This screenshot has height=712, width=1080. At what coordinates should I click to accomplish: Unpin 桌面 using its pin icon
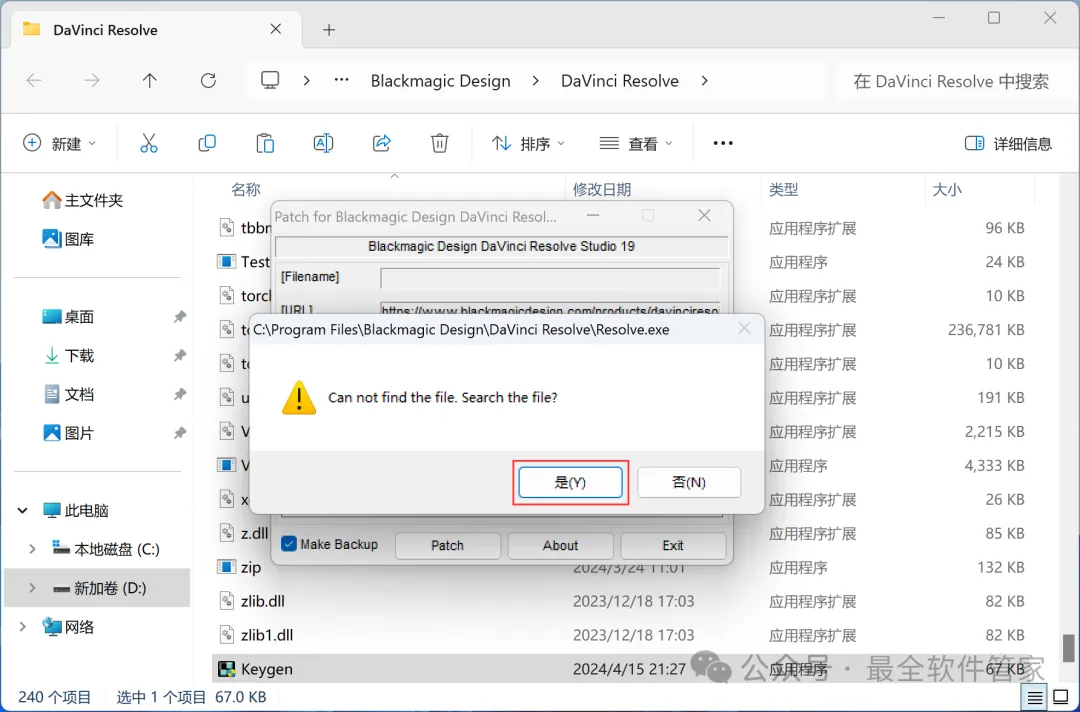180,317
